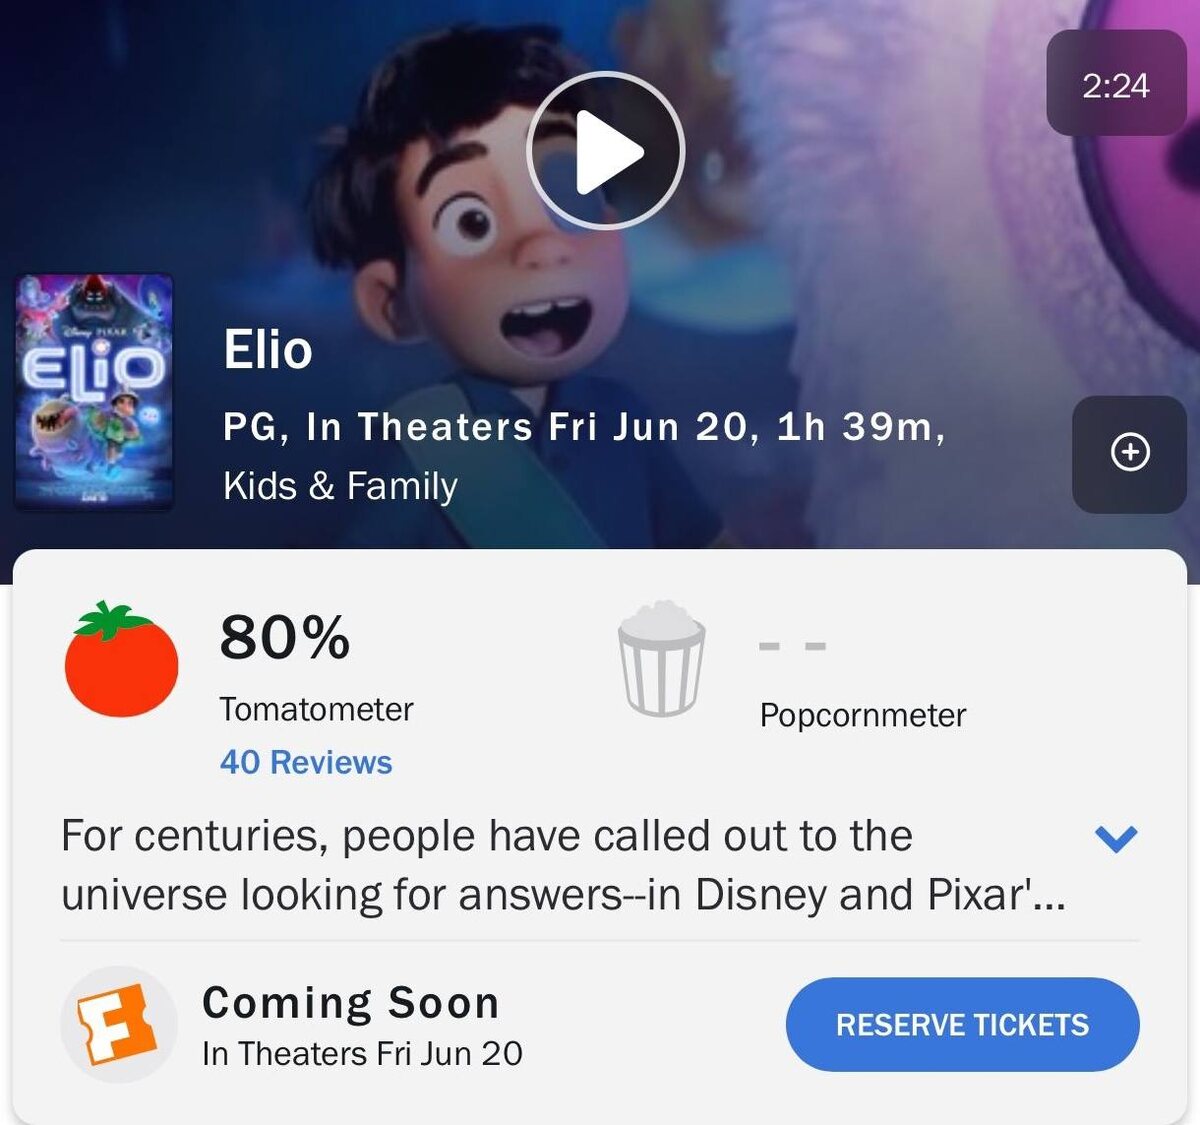This screenshot has height=1125, width=1200.
Task: Tap the Coming Soon heading
Action: (351, 1003)
